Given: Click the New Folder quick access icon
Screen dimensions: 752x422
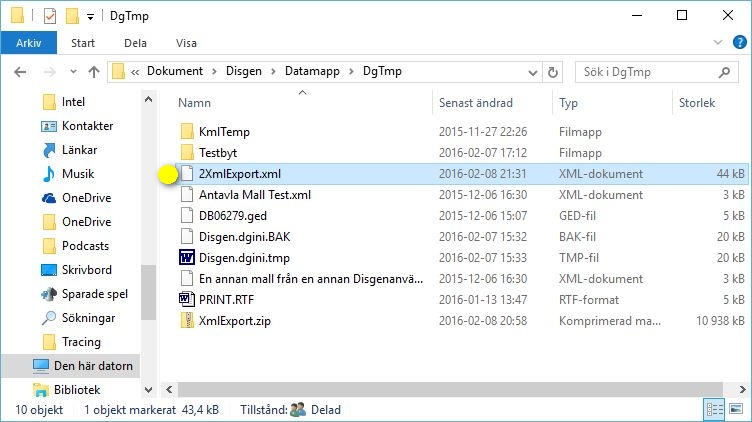Looking at the screenshot, I should (72, 16).
